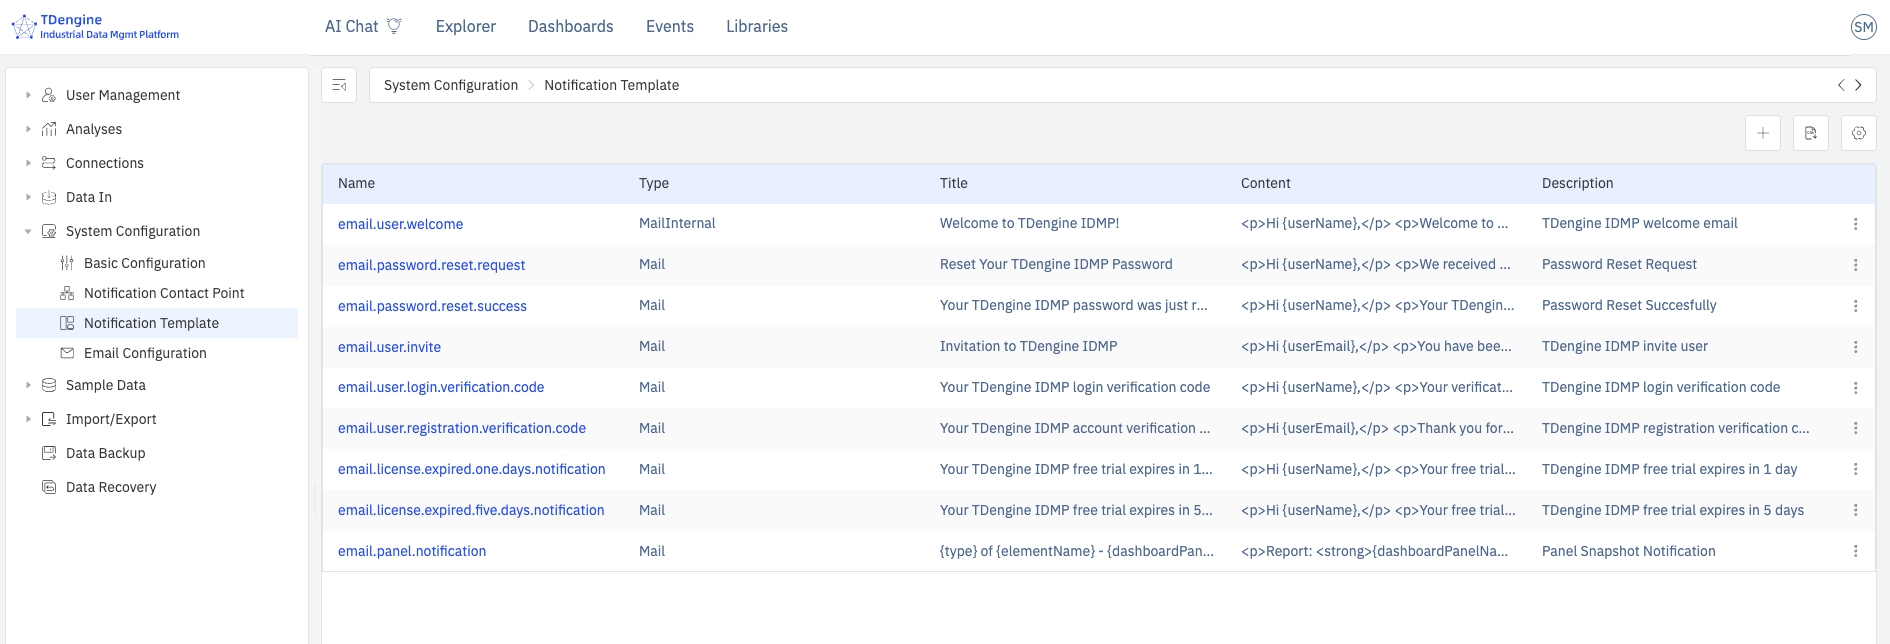The width and height of the screenshot is (1890, 644).
Task: Click the breadcrumb forward arrow
Action: coord(1859,85)
